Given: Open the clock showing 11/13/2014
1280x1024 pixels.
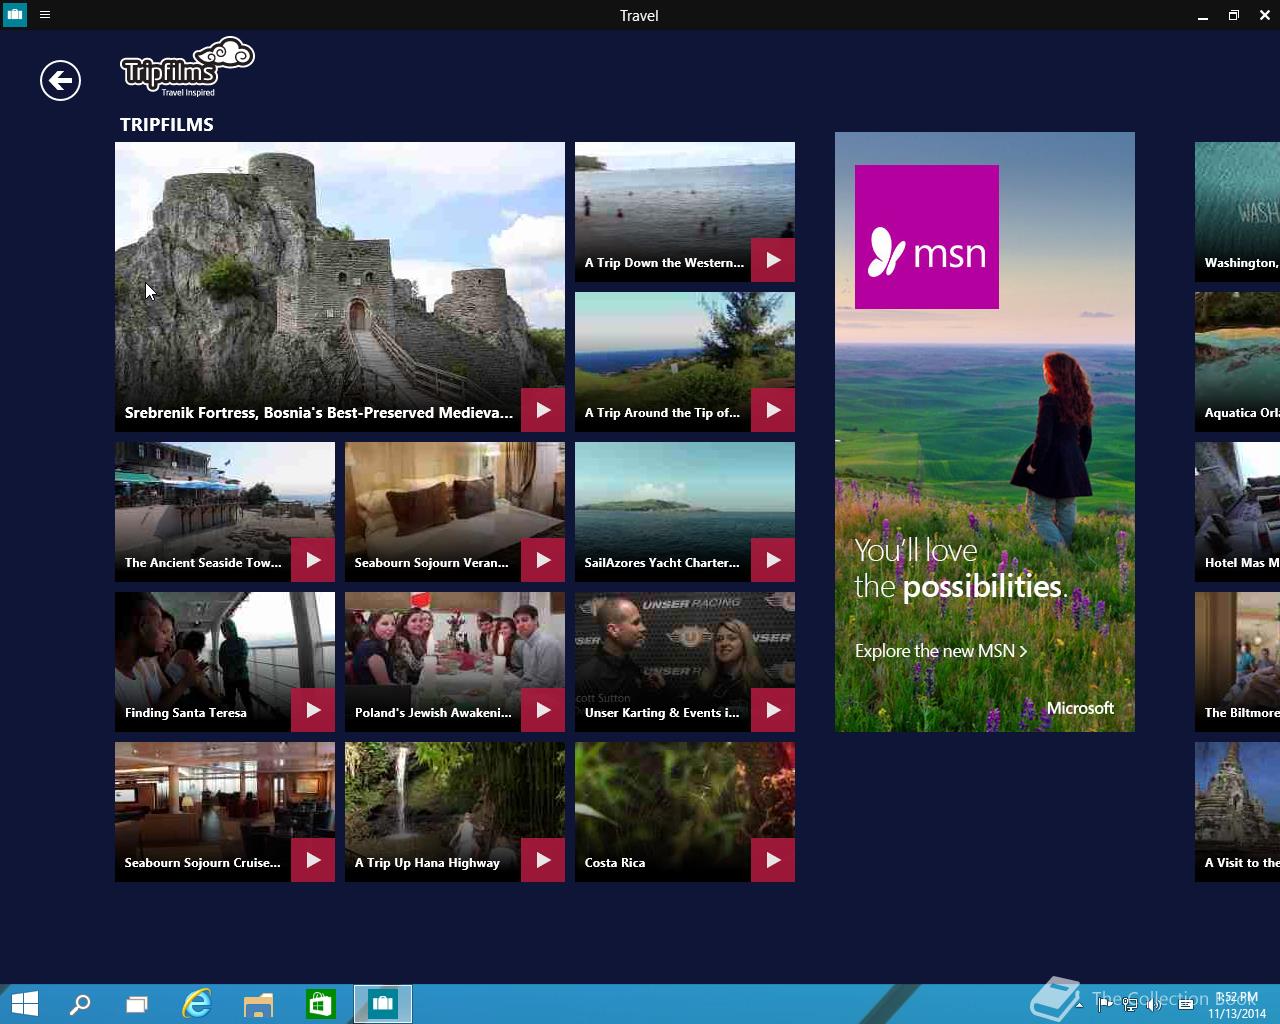Looking at the screenshot, I should (1237, 1005).
